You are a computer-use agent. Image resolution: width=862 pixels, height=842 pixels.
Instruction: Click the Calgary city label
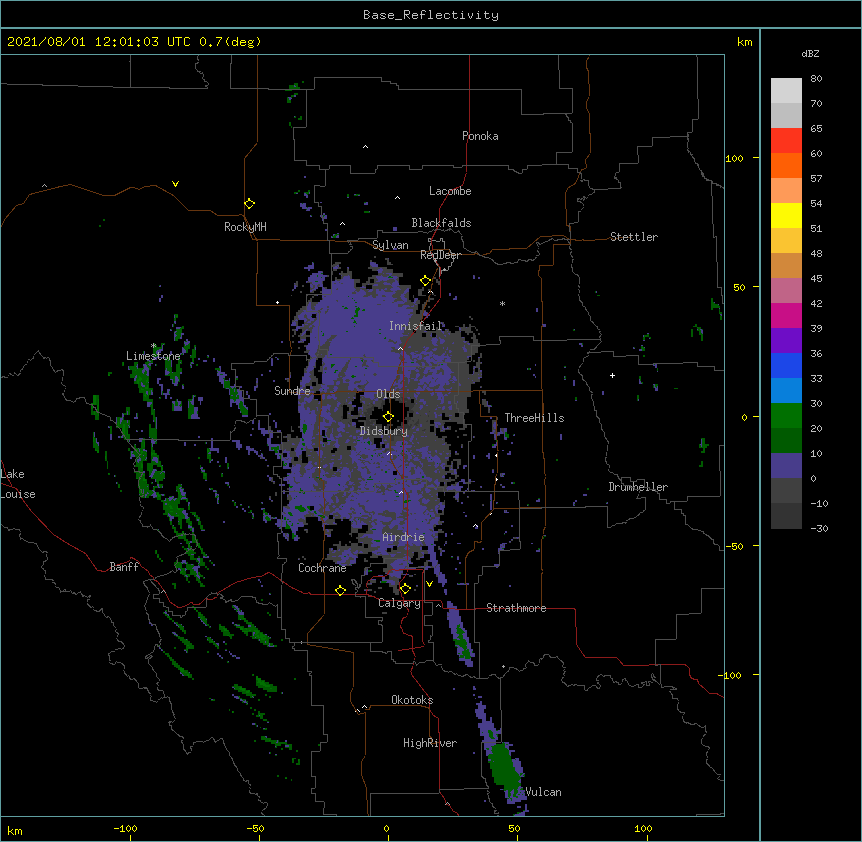point(399,603)
